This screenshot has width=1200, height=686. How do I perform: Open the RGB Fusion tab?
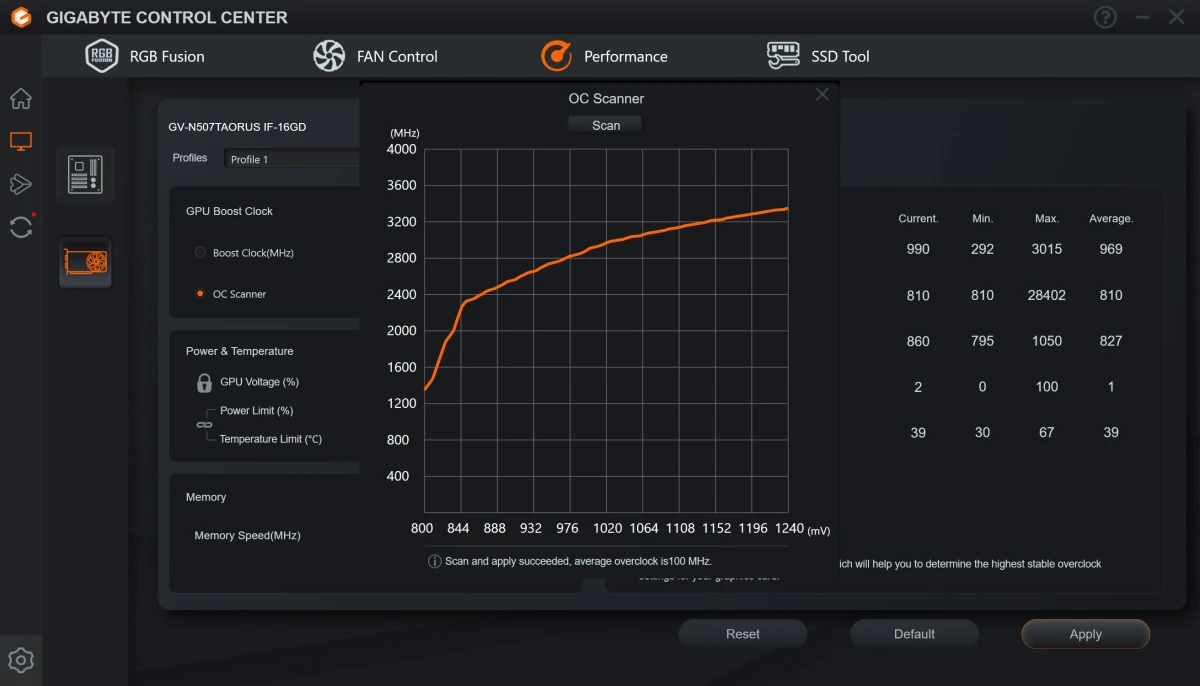145,56
